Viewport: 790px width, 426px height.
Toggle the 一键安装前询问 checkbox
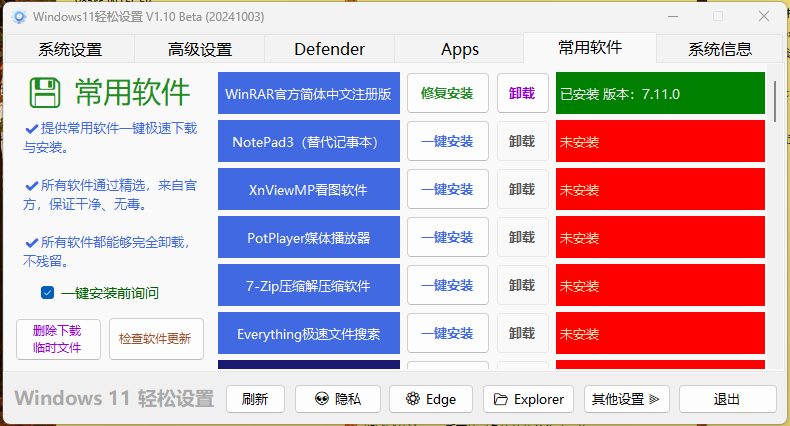coord(47,293)
